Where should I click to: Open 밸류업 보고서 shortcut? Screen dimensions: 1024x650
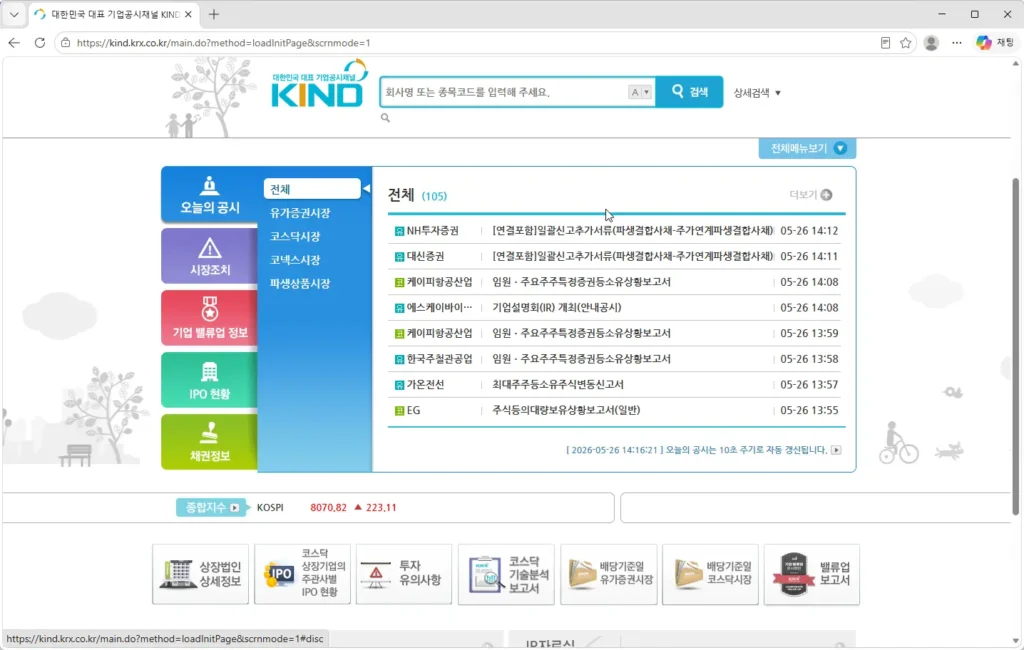coord(812,574)
